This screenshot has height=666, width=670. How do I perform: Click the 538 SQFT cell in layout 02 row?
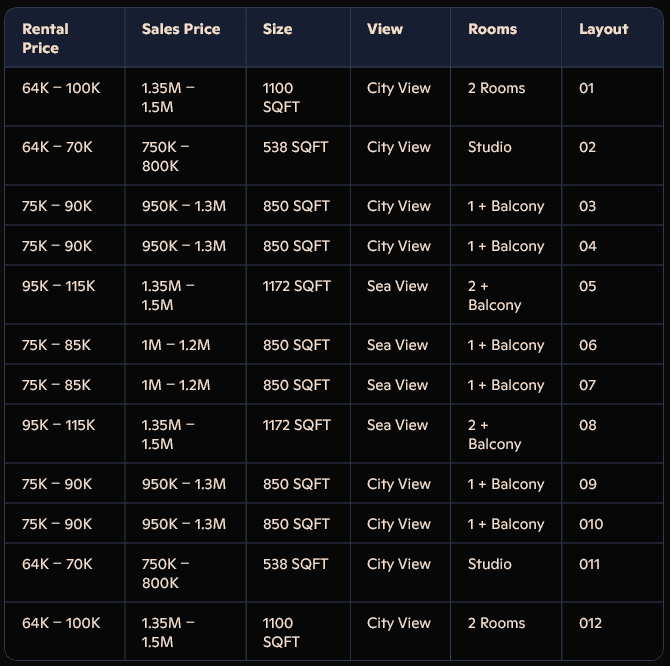tap(295, 147)
